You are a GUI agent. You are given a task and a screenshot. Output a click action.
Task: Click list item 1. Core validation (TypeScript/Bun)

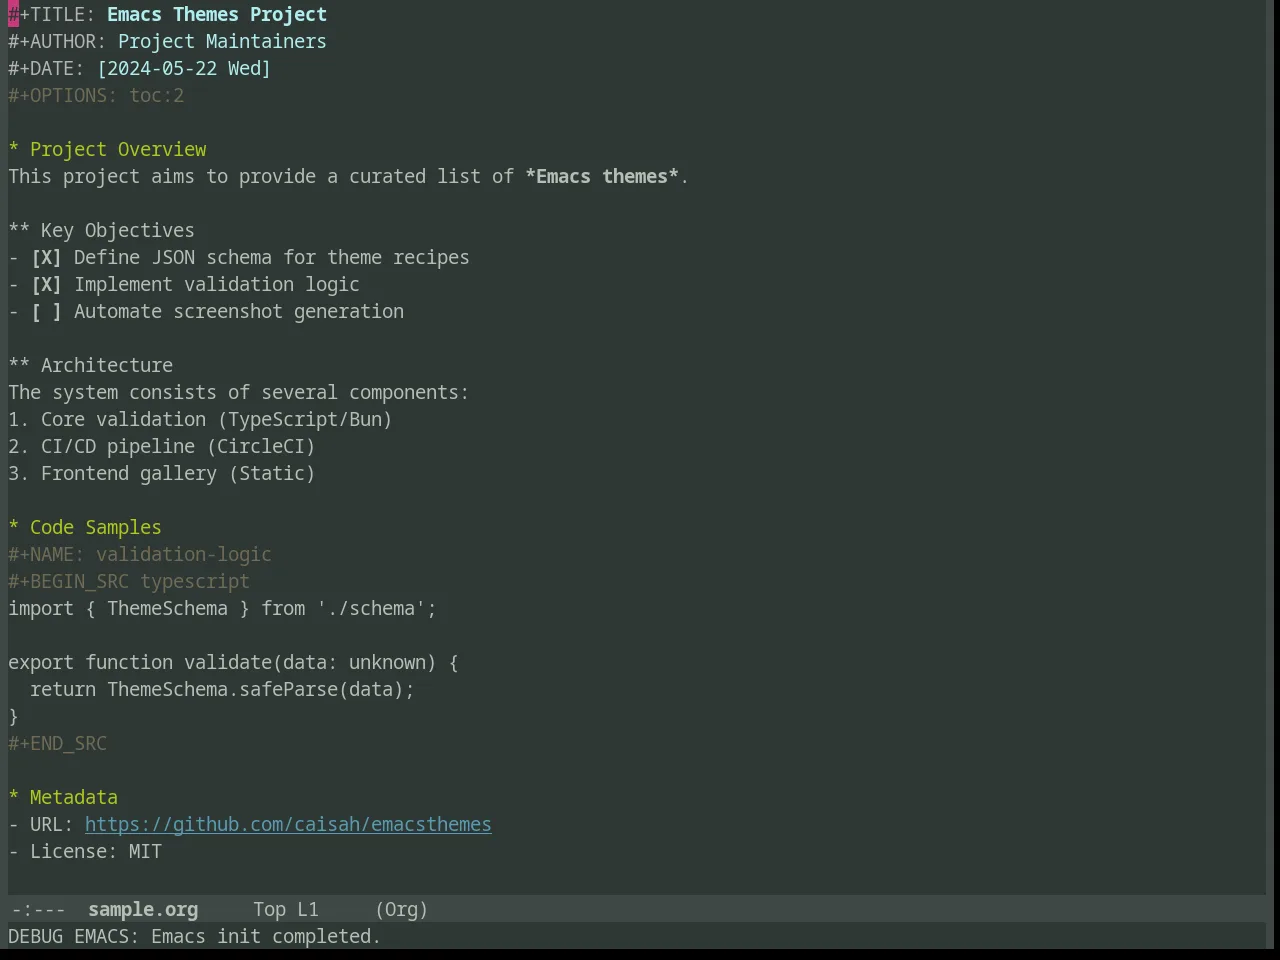click(200, 420)
